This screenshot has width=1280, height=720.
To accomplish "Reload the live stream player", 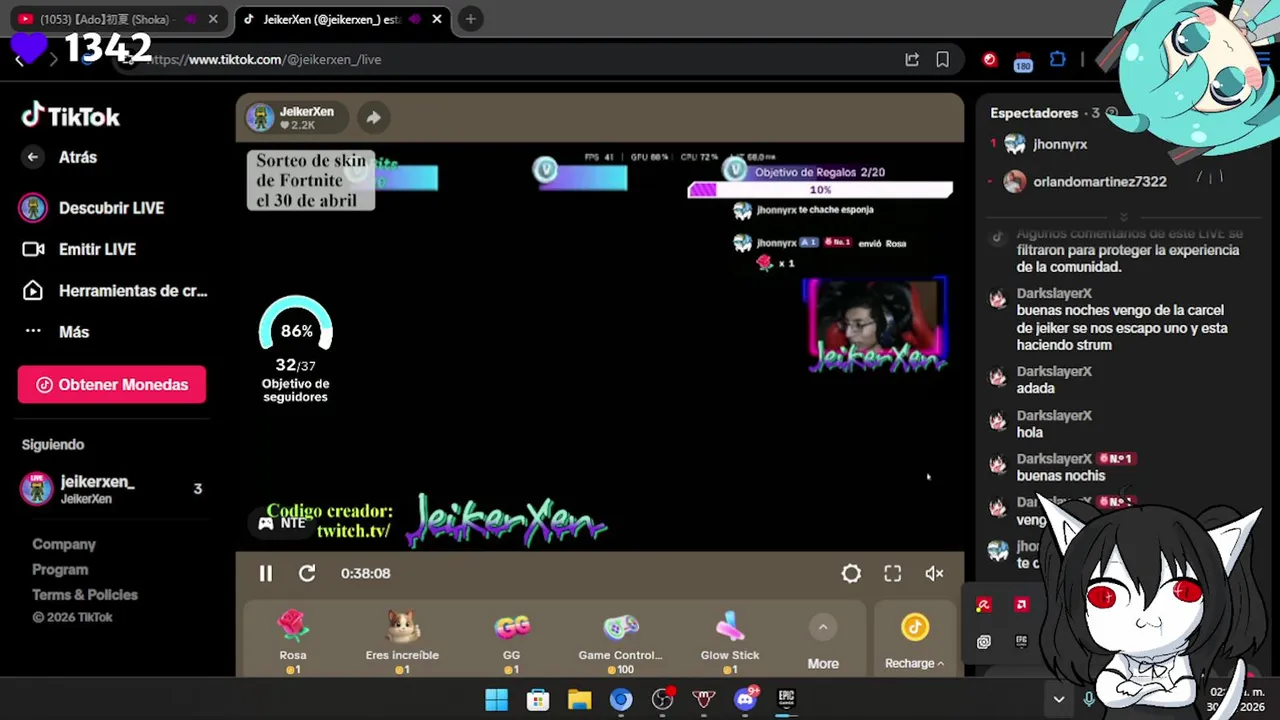I will (x=307, y=573).
